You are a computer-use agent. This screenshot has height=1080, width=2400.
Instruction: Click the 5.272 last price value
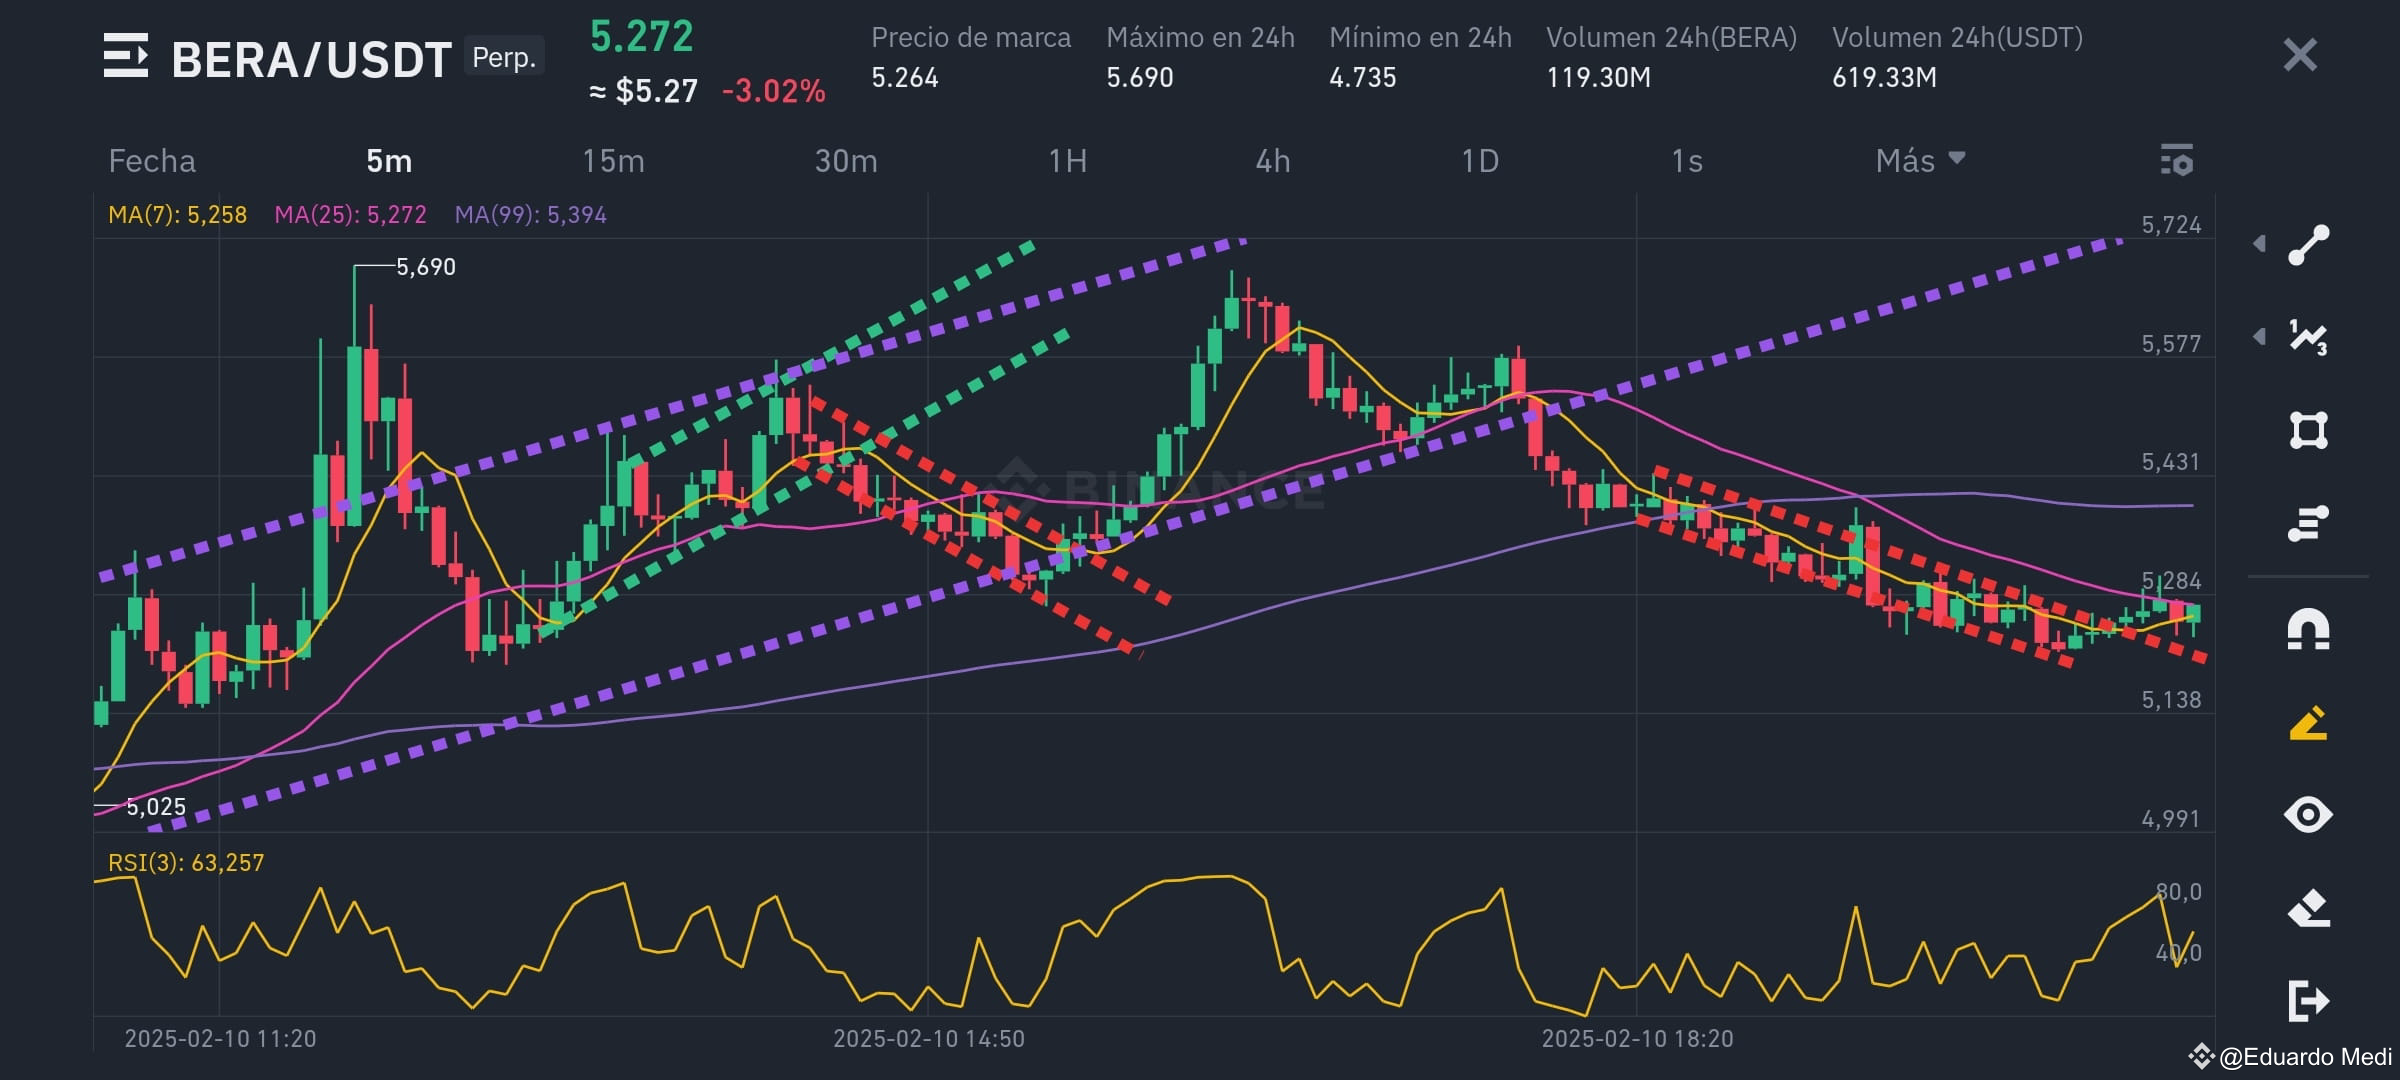tap(641, 37)
